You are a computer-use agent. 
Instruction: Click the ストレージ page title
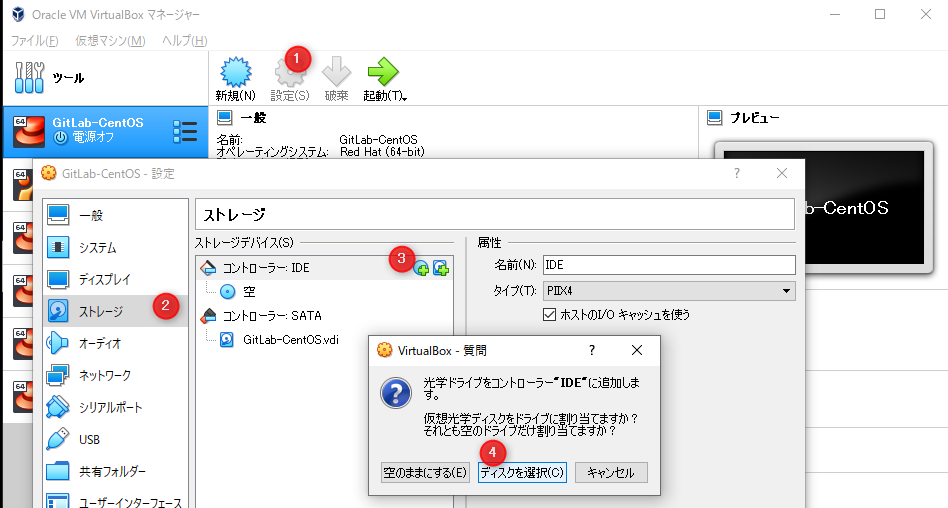pos(234,215)
